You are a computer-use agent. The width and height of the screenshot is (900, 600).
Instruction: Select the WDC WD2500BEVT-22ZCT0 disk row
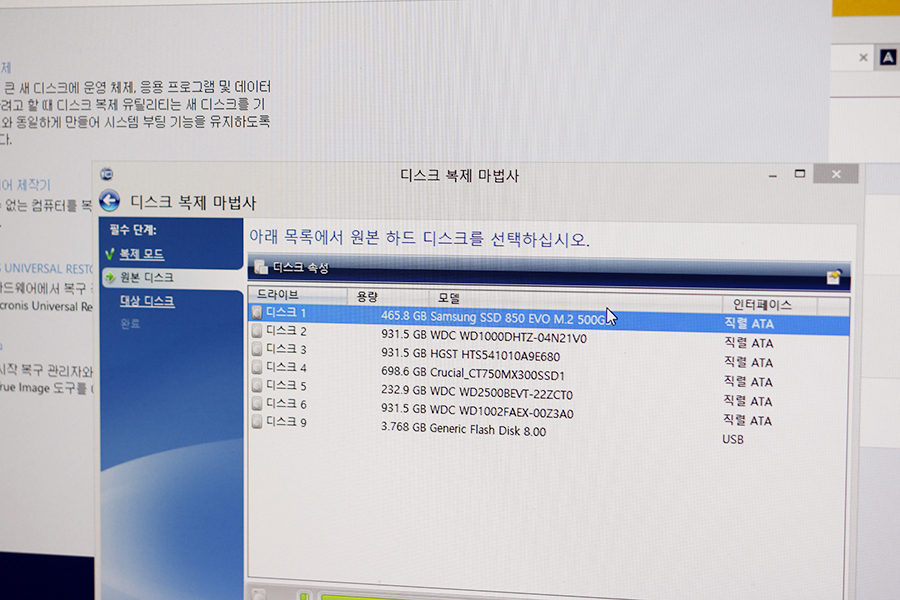click(470, 393)
